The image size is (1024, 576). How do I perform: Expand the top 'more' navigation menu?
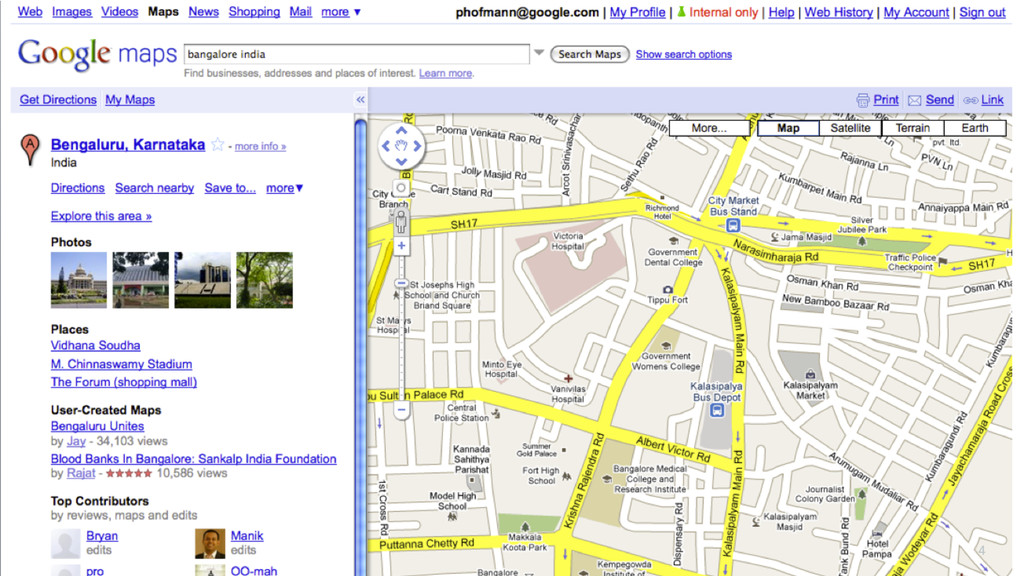(x=341, y=12)
